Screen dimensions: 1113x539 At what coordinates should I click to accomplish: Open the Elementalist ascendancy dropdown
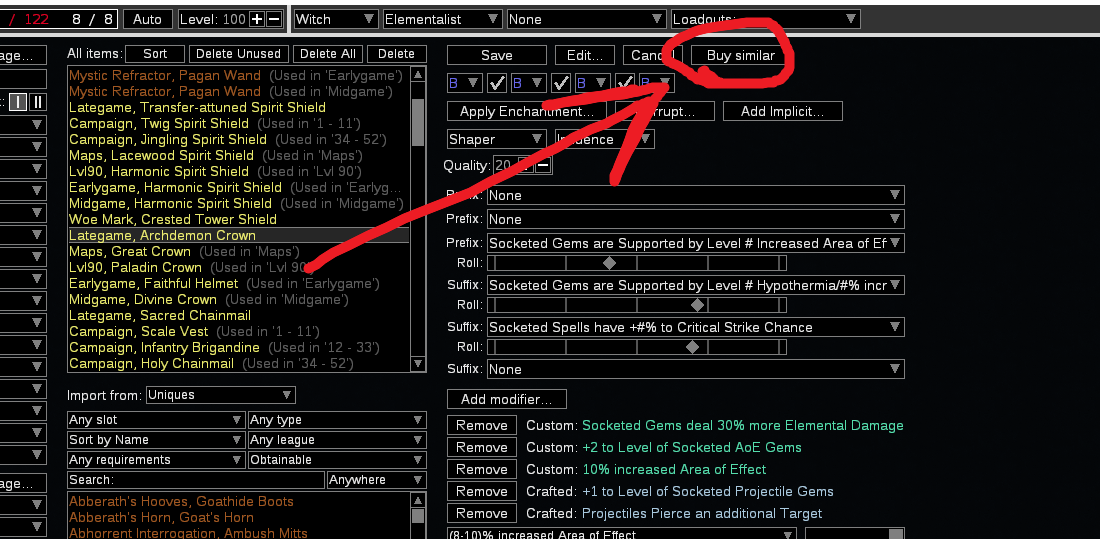(442, 19)
